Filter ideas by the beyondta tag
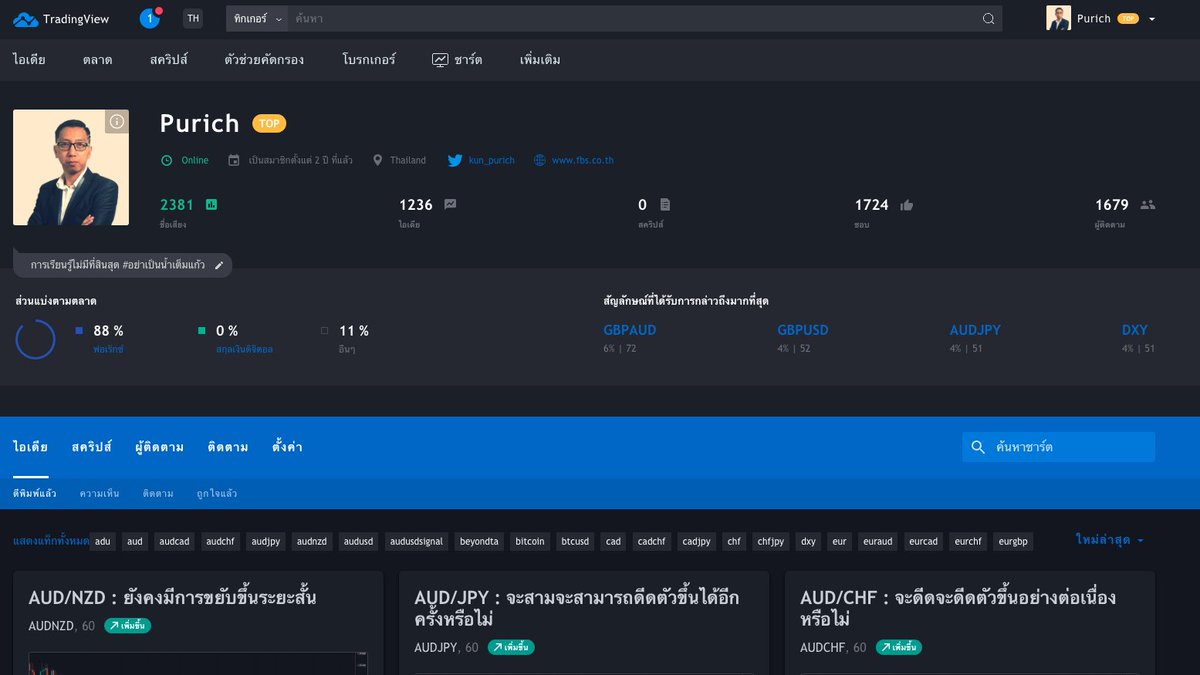1200x675 pixels. pos(479,541)
